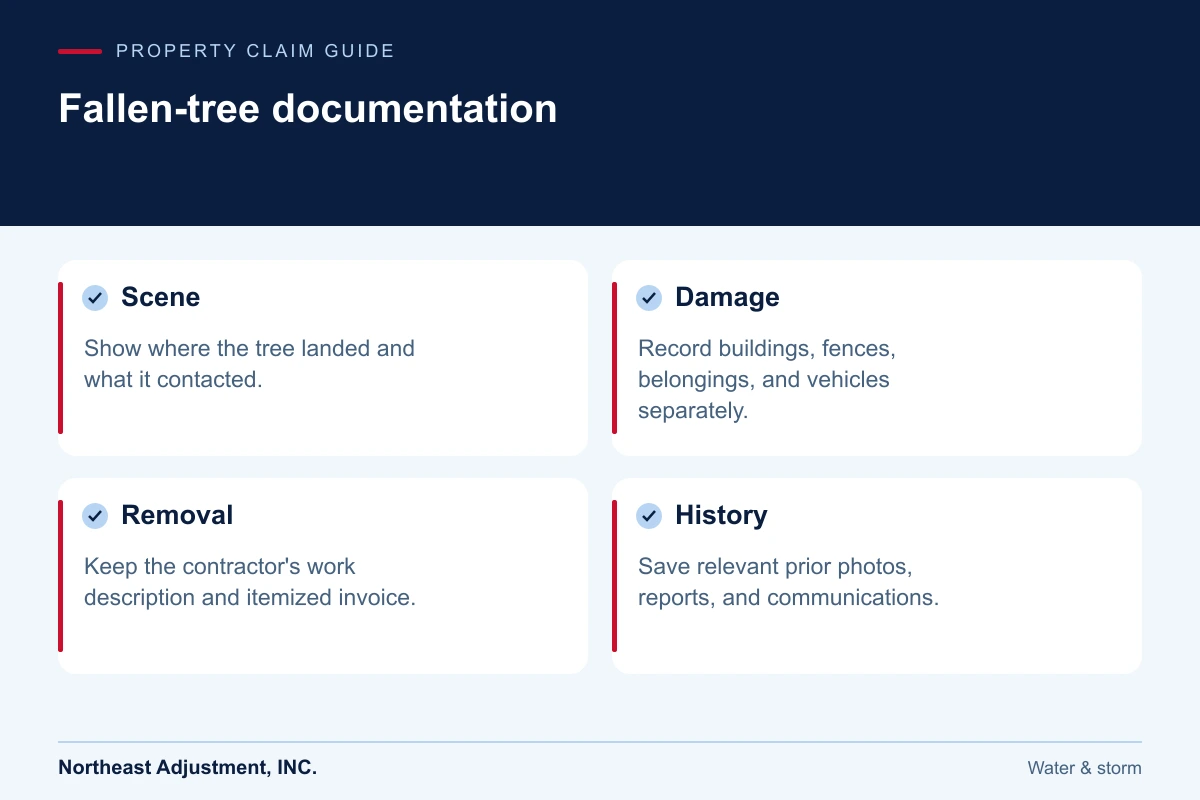Click the 'Fallen-tree documentation' title
1200x800 pixels.
[308, 109]
